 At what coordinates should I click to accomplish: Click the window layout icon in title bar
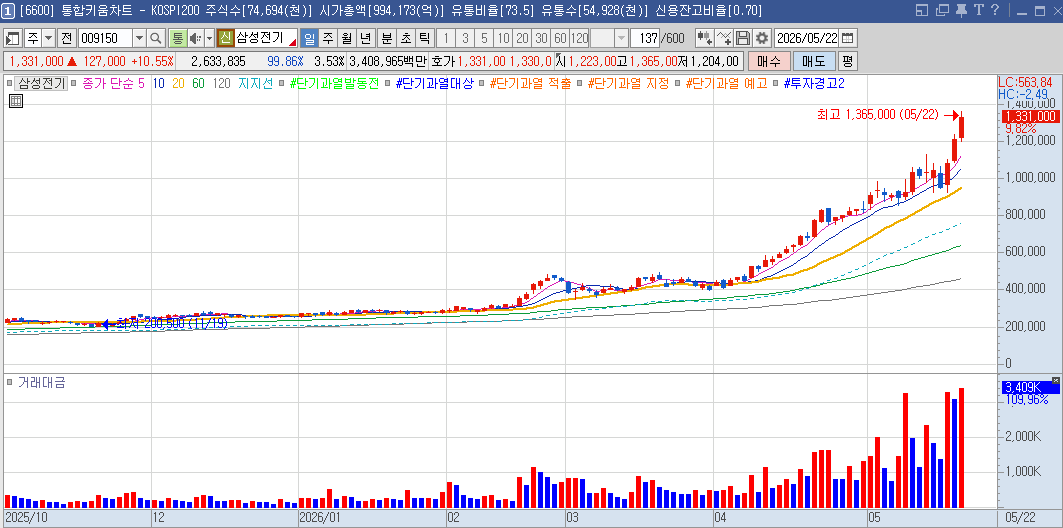(921, 9)
